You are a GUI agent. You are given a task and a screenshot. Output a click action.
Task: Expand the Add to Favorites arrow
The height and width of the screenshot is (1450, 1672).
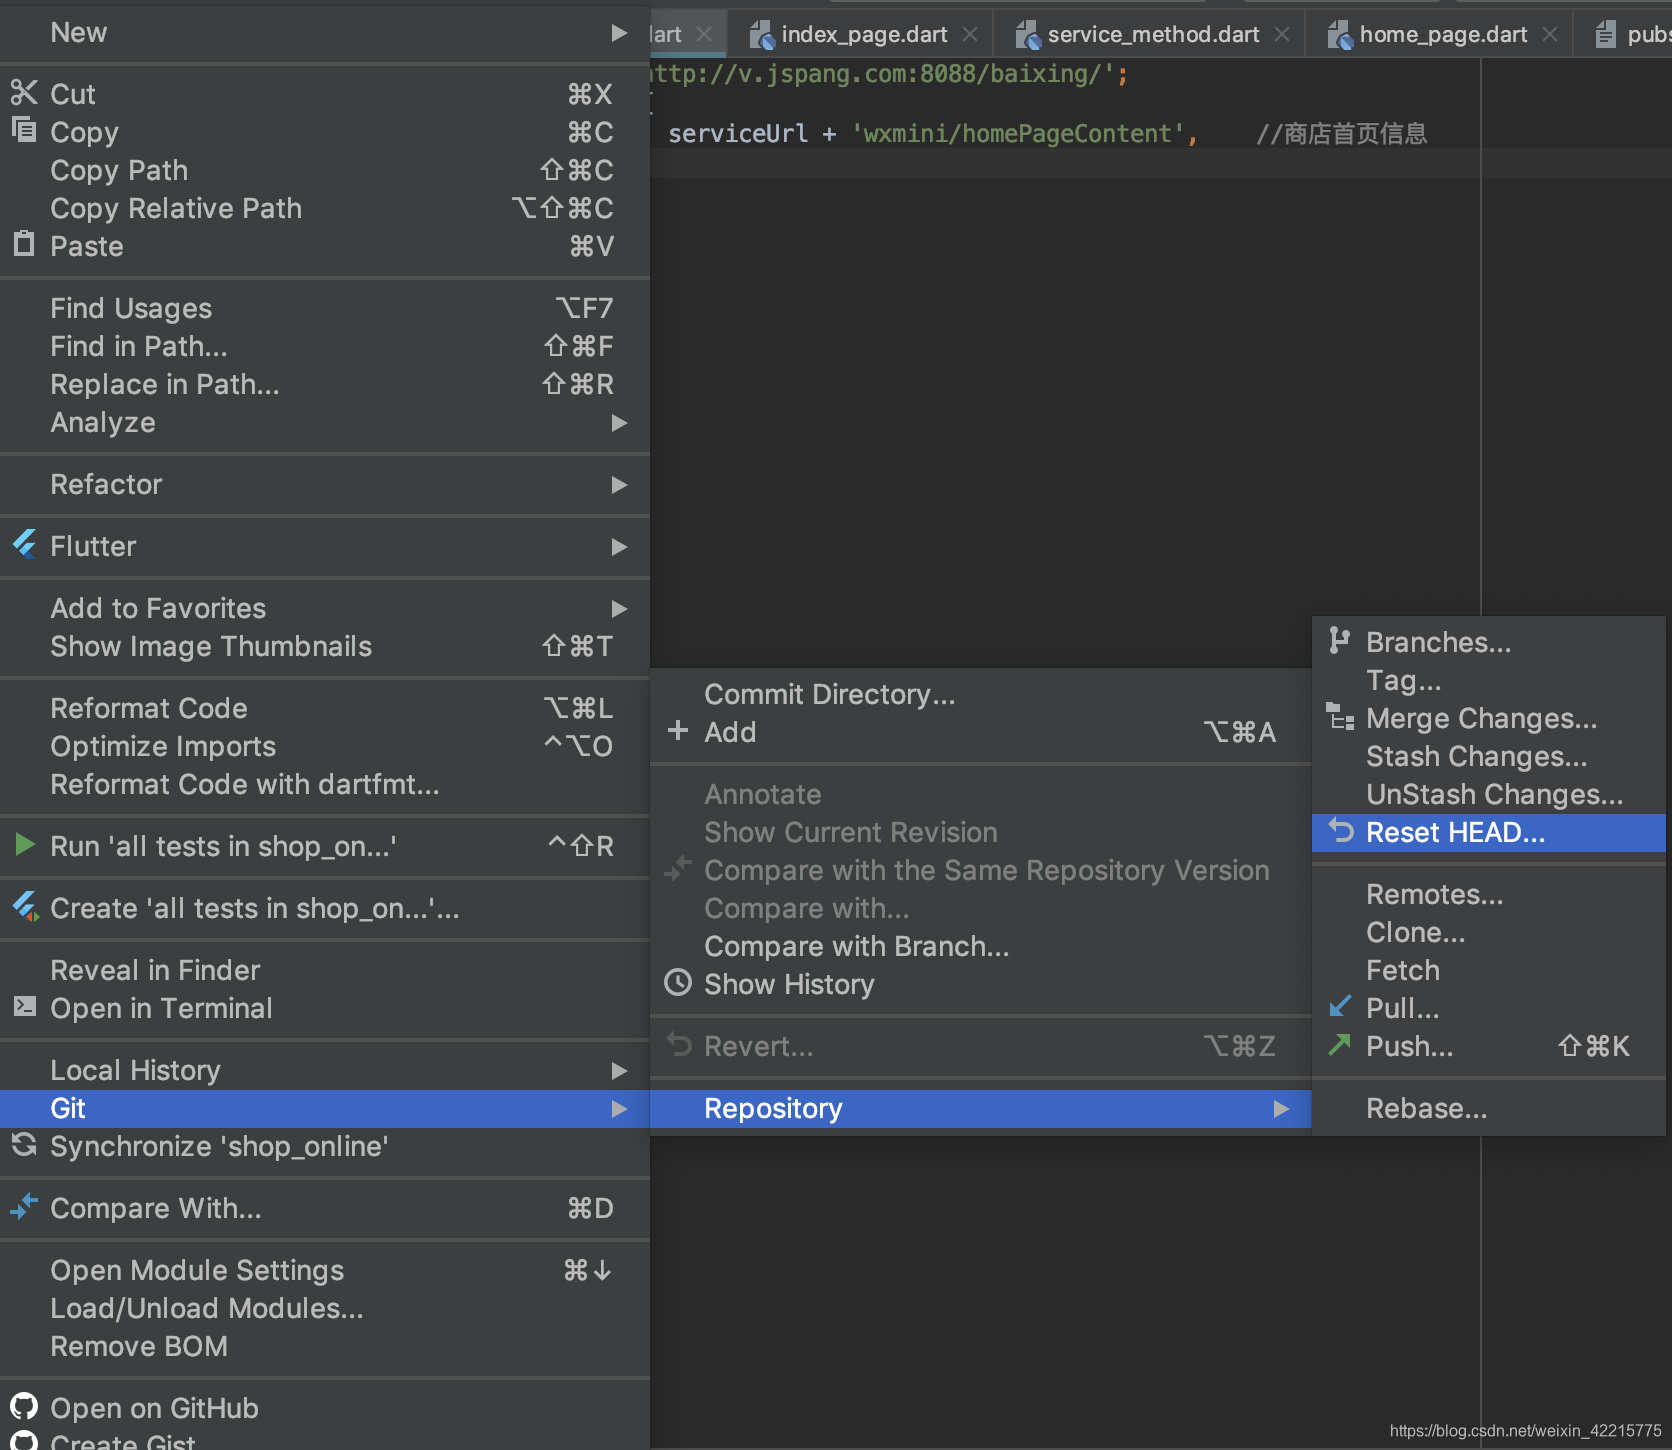coord(619,609)
